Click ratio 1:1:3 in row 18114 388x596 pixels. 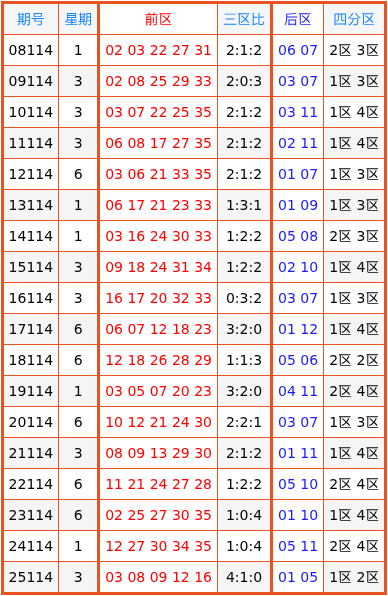[244, 360]
